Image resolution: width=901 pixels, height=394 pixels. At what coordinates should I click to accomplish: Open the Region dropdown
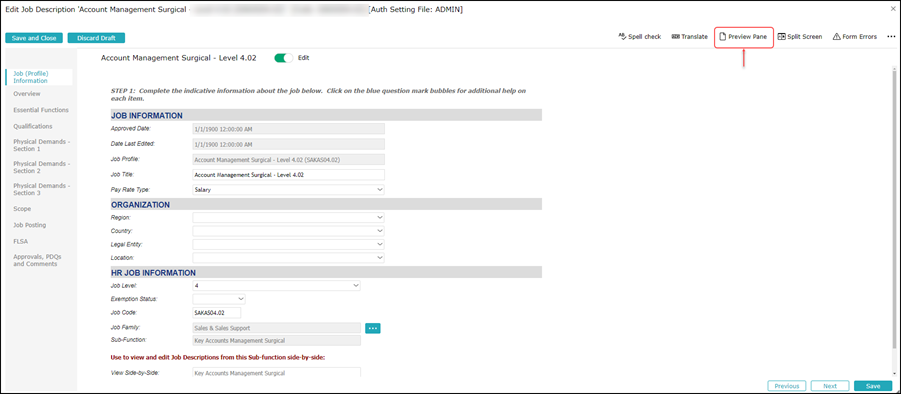pyautogui.click(x=288, y=217)
